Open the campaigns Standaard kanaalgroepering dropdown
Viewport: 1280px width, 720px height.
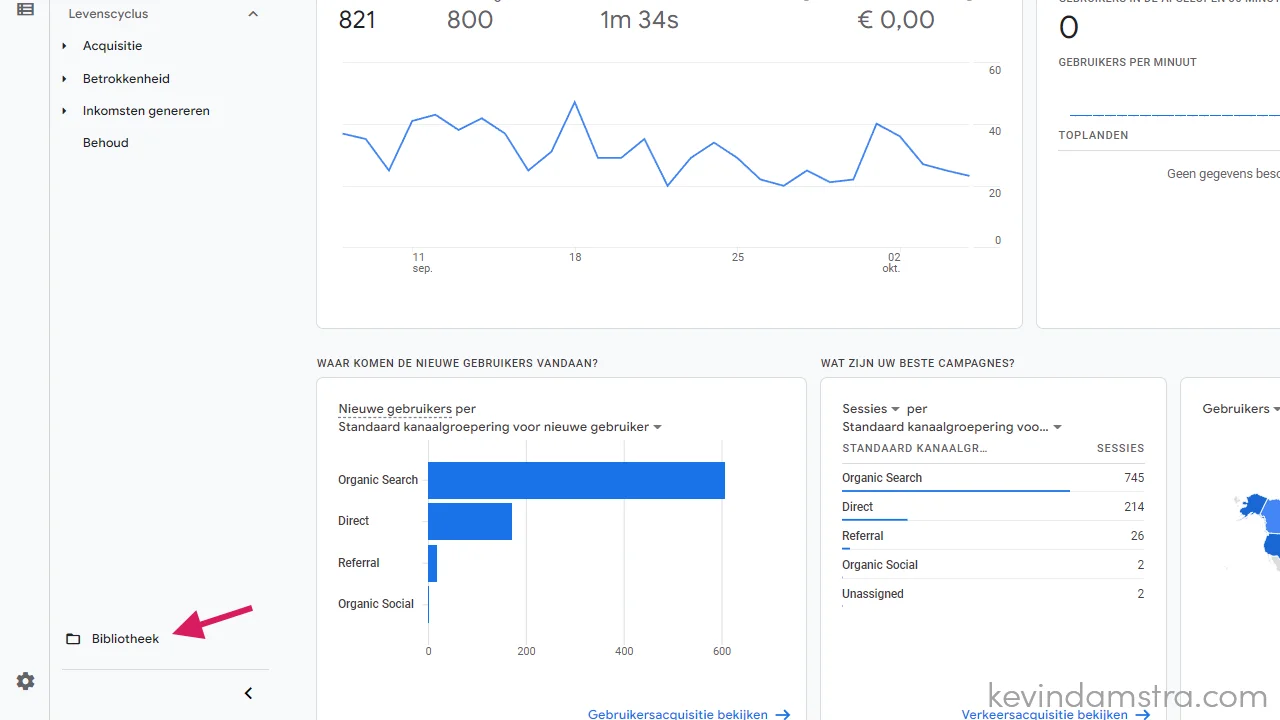952,427
